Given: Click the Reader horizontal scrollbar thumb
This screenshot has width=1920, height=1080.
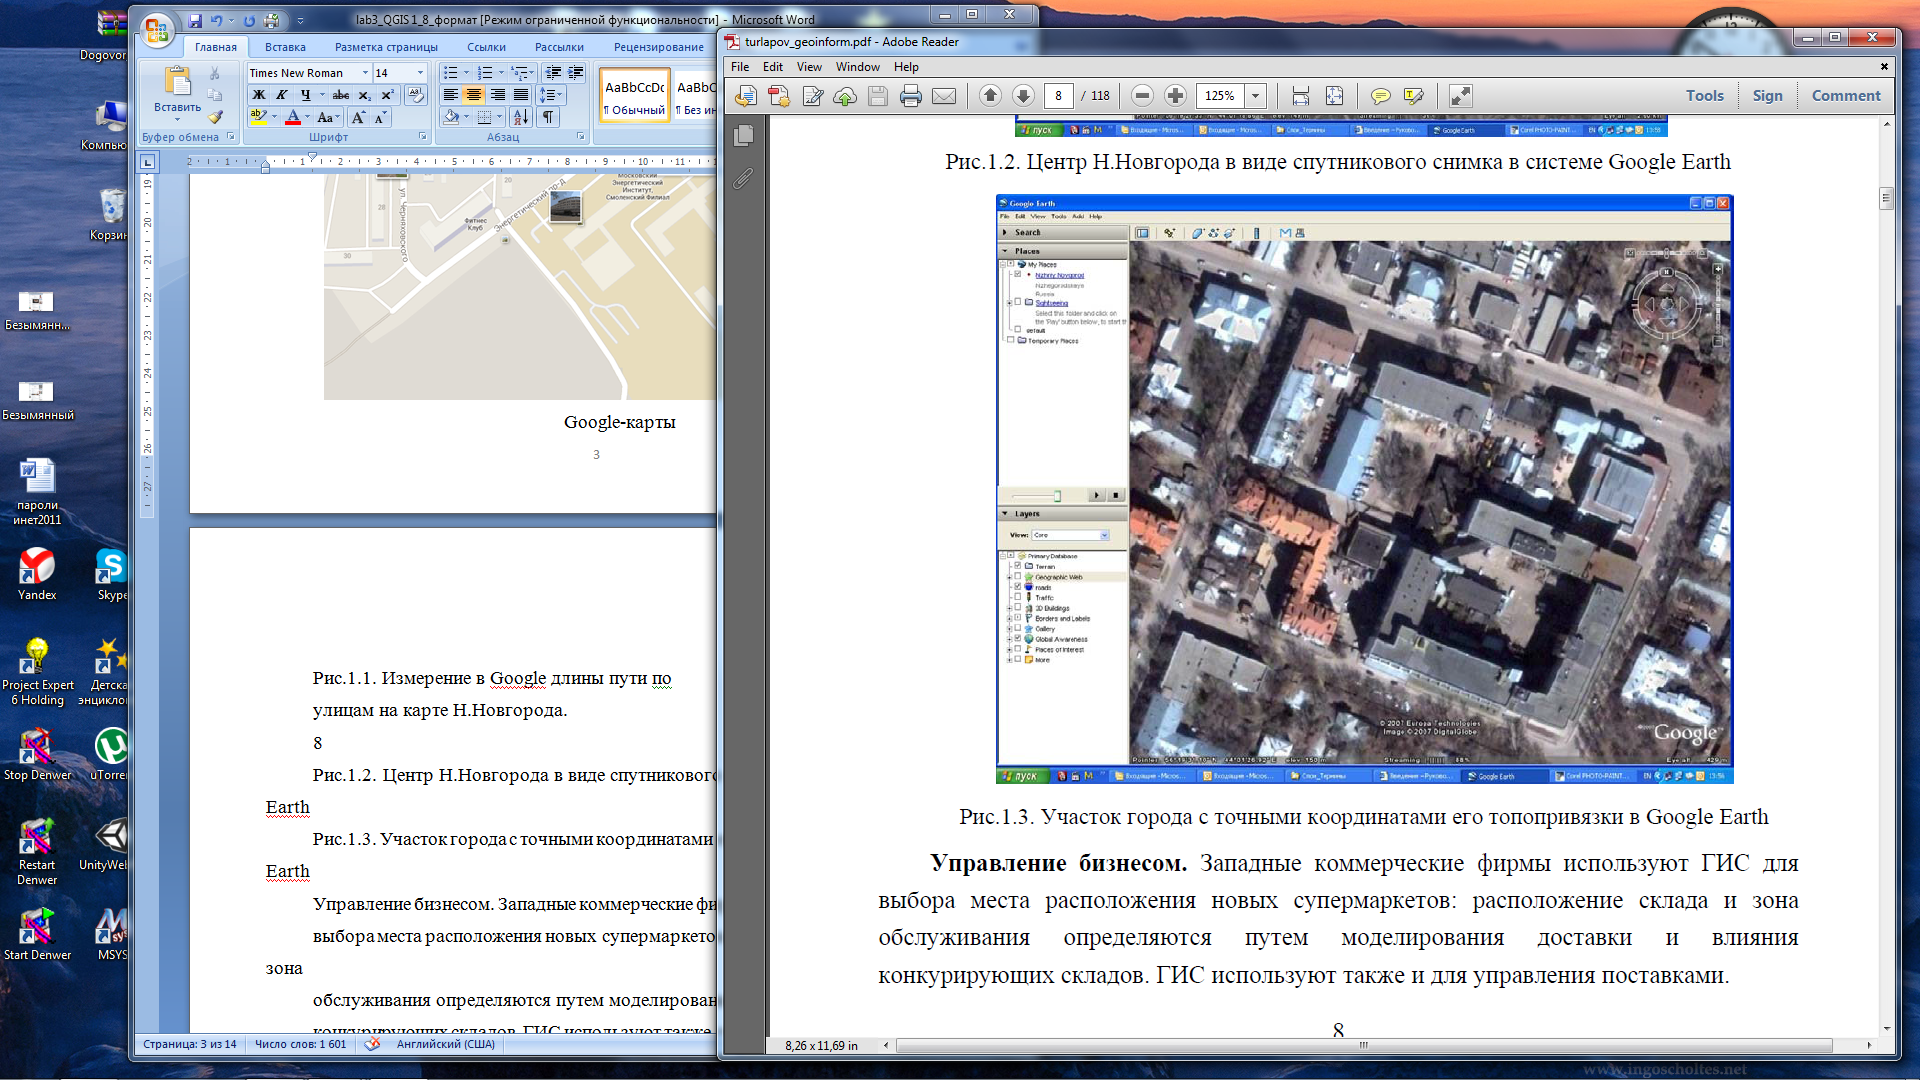Looking at the screenshot, I should (1364, 1046).
